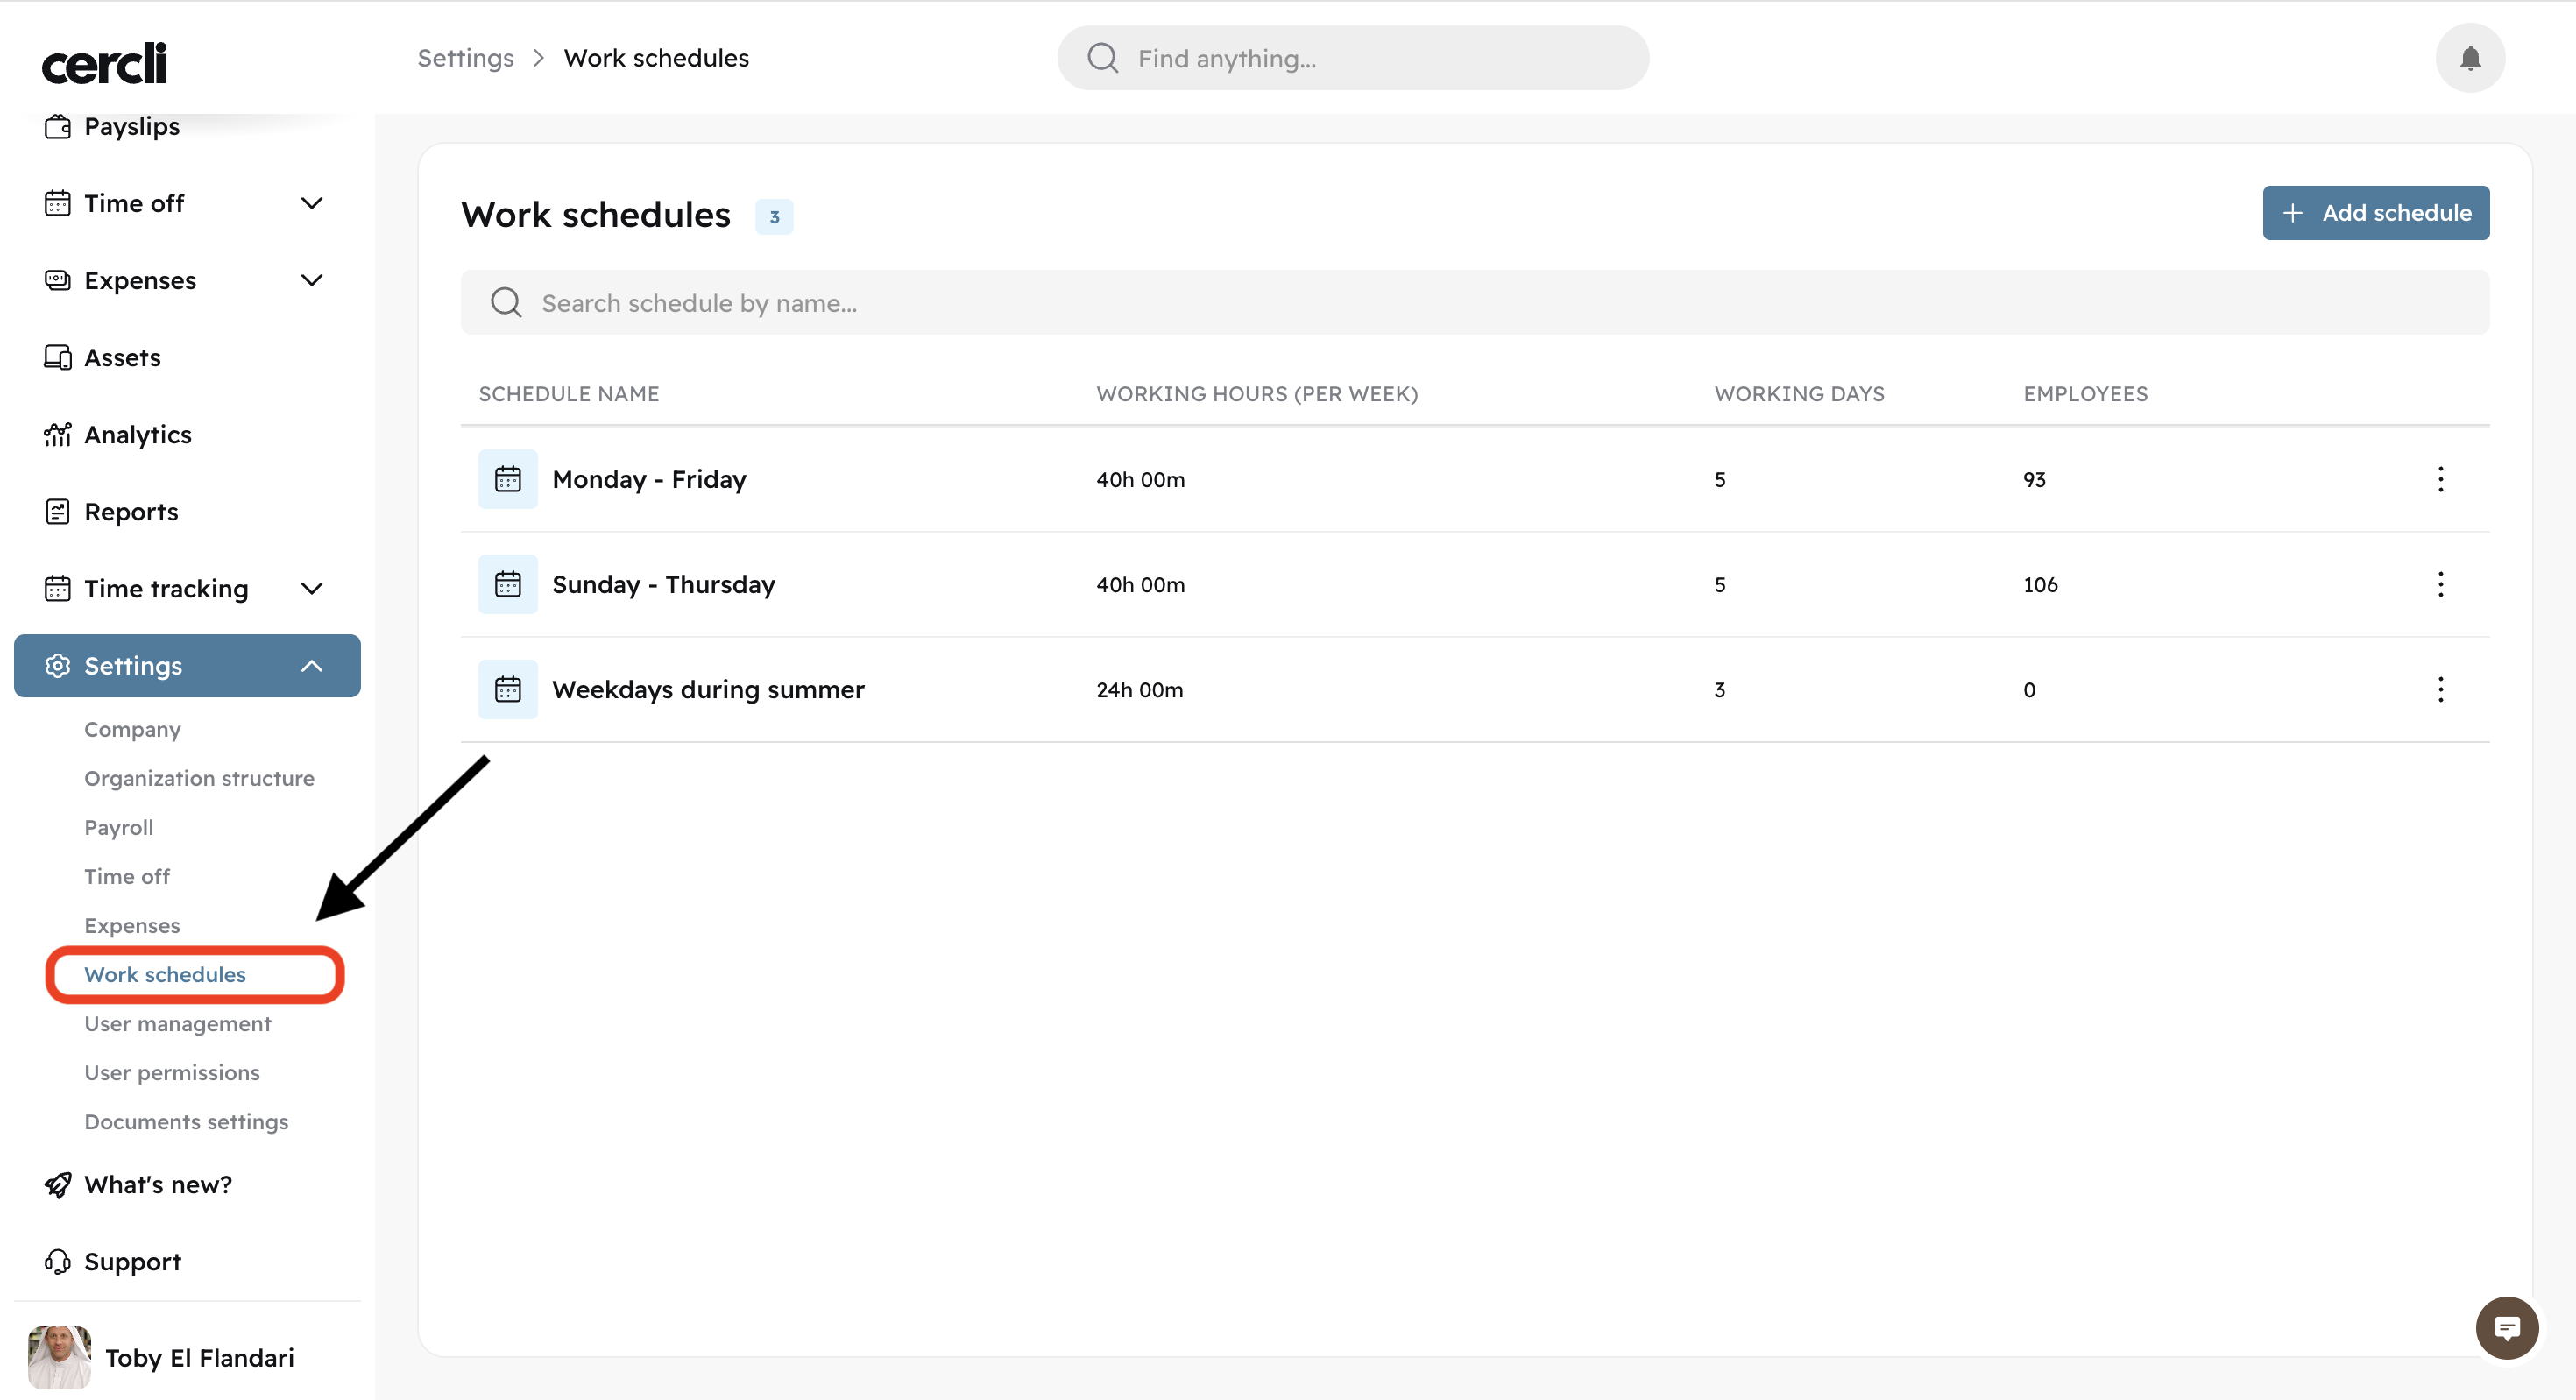Click the Add schedule button
The width and height of the screenshot is (2576, 1400).
[x=2375, y=213]
